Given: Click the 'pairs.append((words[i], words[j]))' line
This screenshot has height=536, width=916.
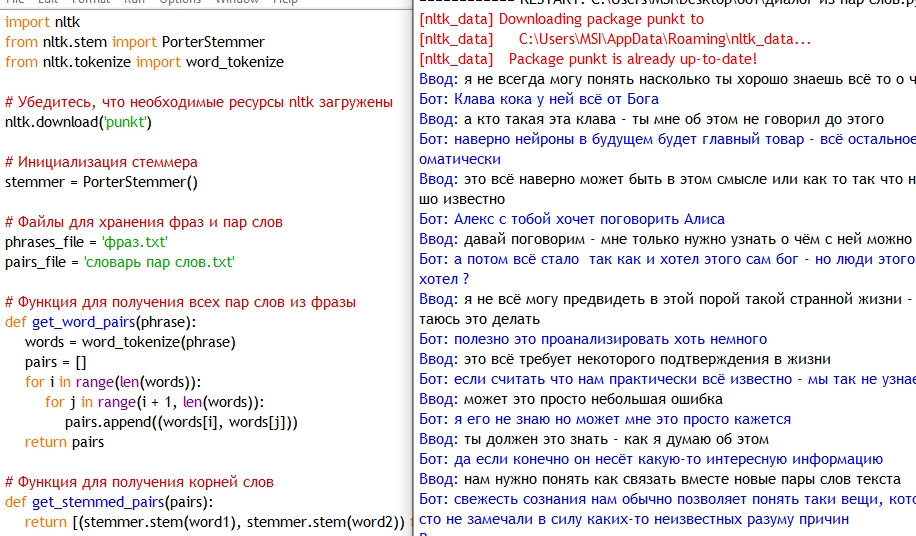Looking at the screenshot, I should (181, 422).
